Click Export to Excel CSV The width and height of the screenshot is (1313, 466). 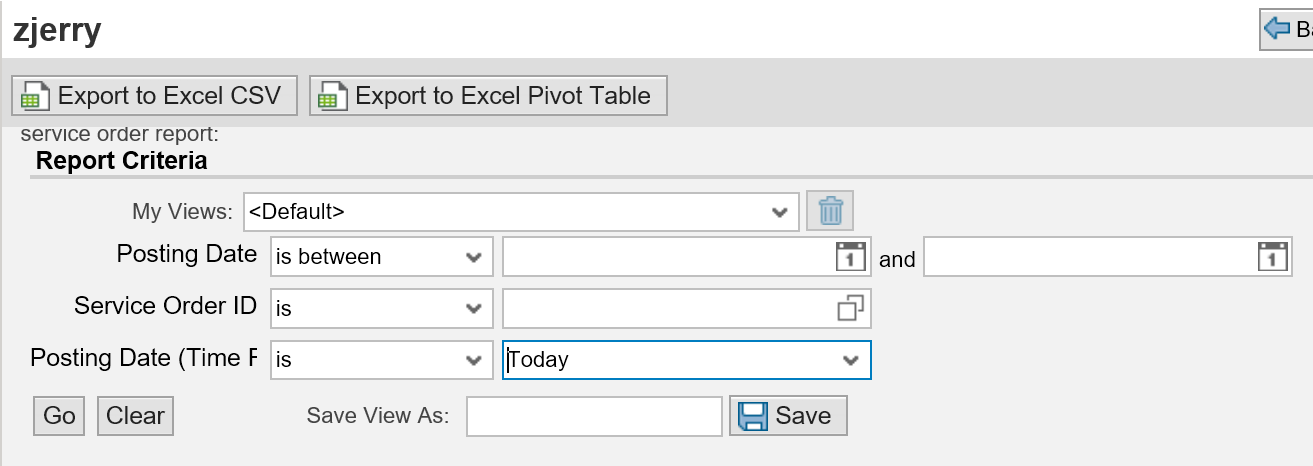pyautogui.click(x=154, y=96)
